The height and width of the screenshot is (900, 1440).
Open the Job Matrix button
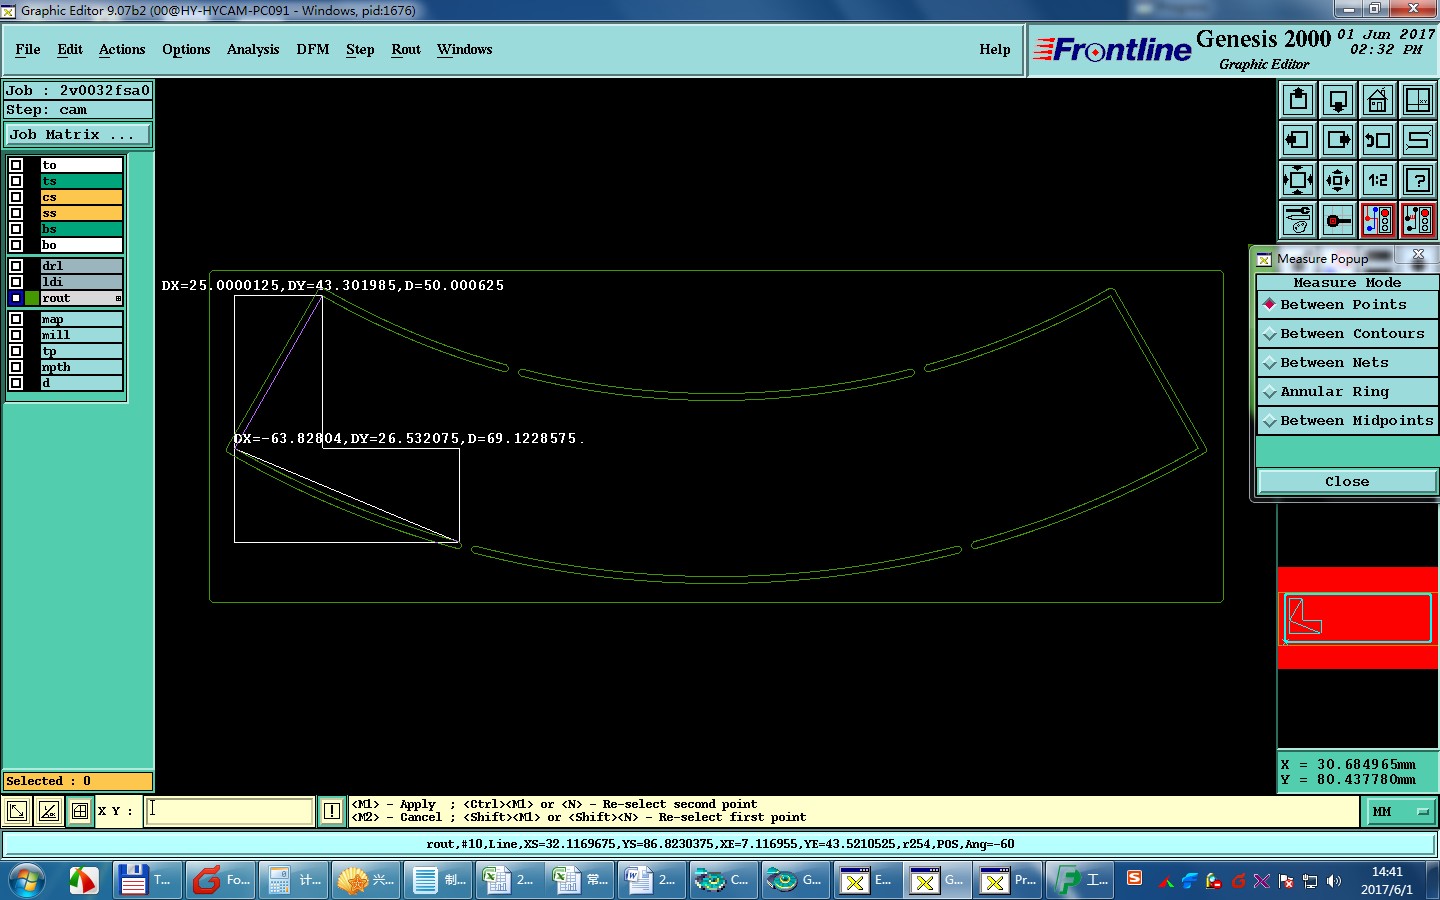78,135
